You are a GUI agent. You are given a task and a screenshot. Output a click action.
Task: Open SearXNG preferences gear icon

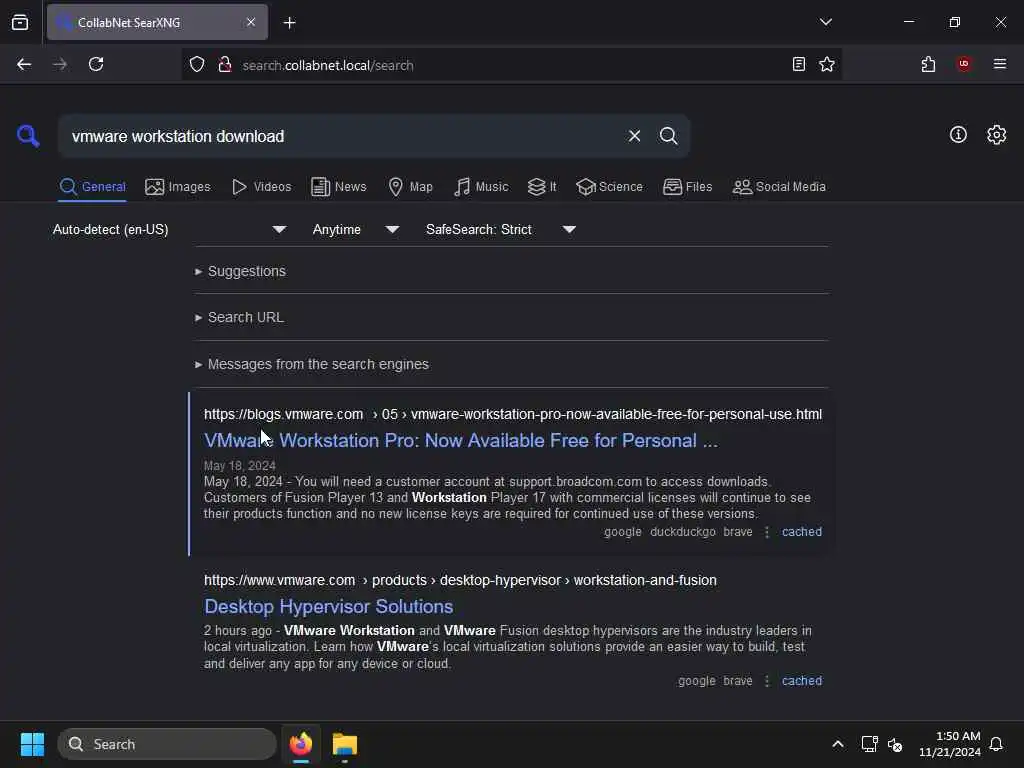pyautogui.click(x=996, y=135)
